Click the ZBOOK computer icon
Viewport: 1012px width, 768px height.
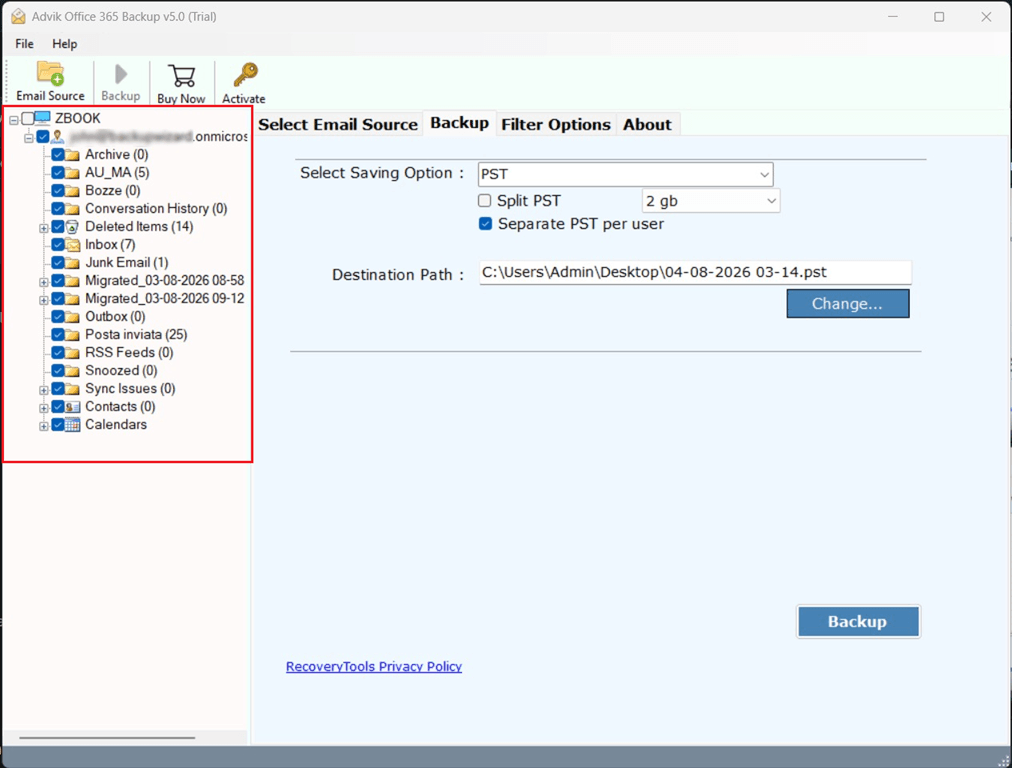coord(43,117)
